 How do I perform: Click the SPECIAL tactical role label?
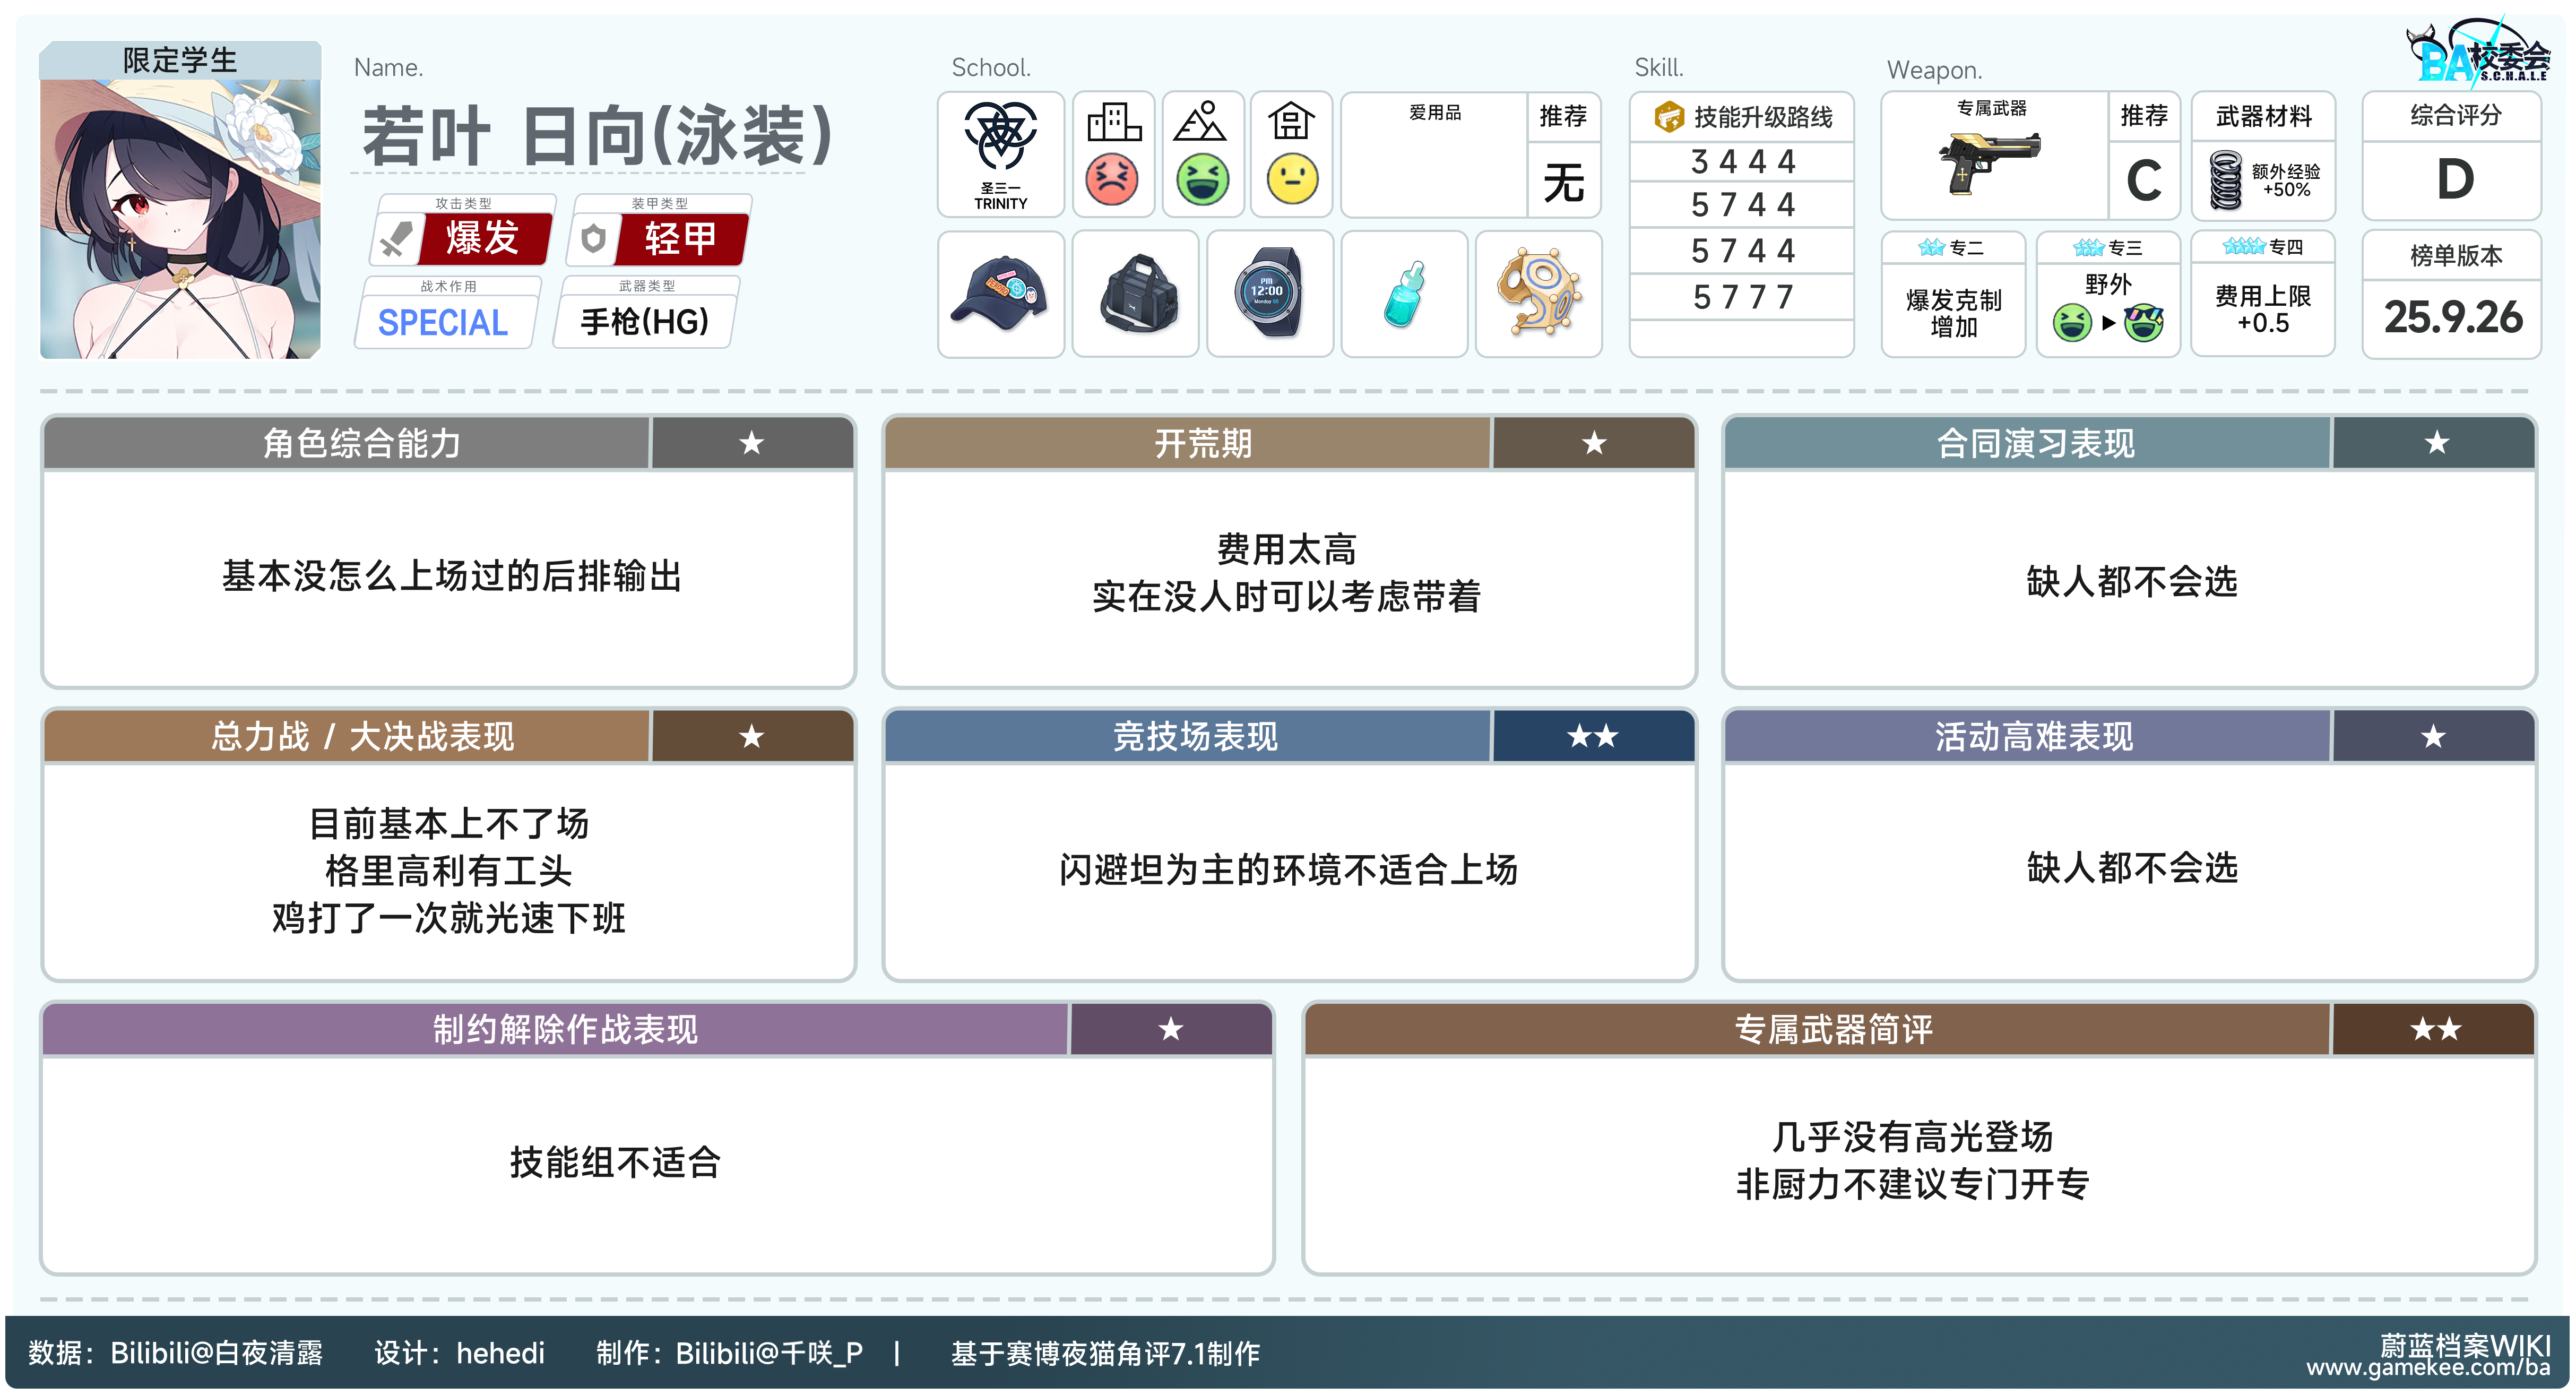pyautogui.click(x=443, y=323)
